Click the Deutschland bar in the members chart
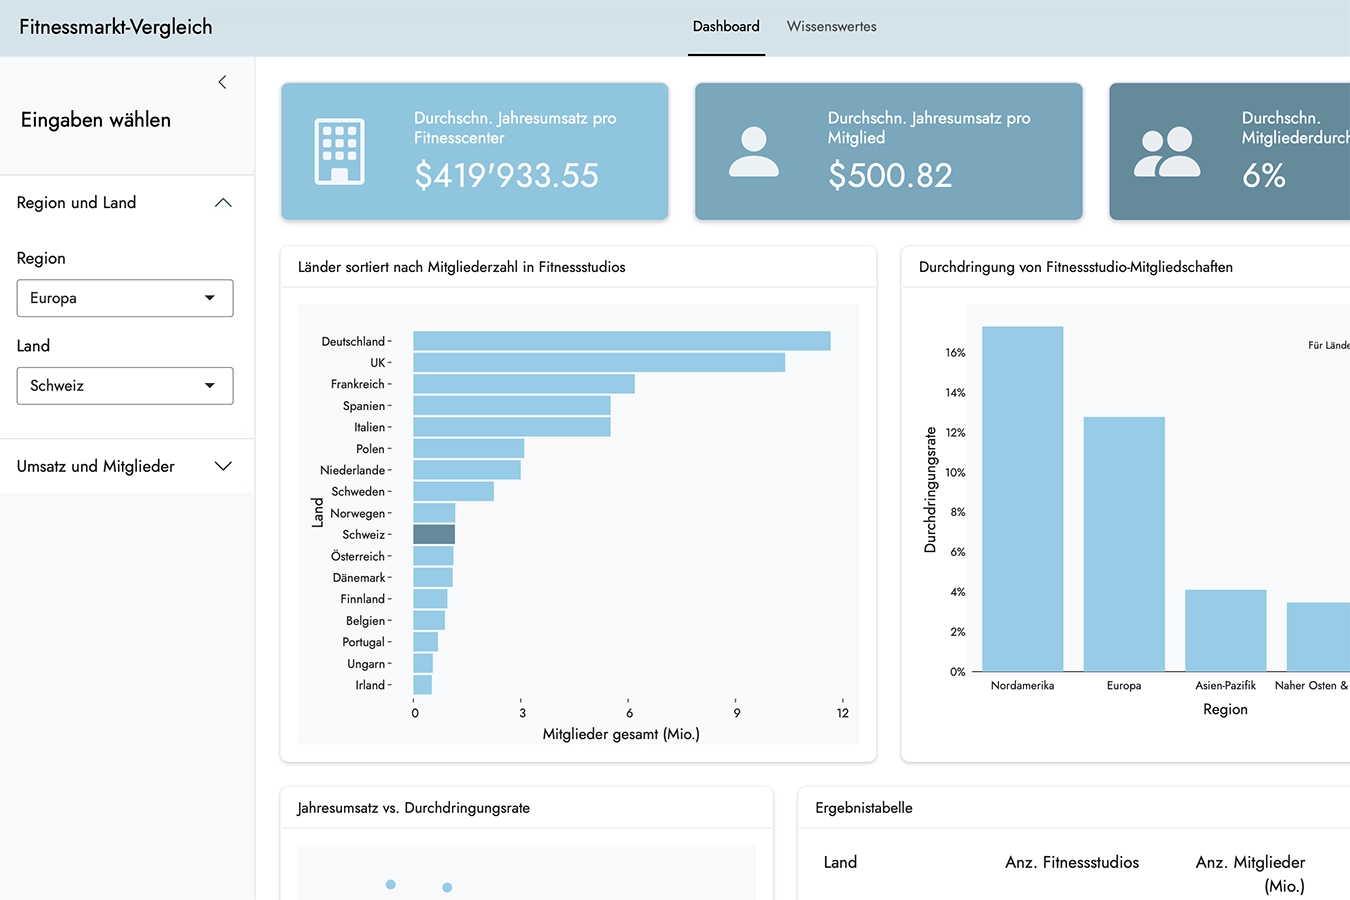Image resolution: width=1350 pixels, height=900 pixels. (x=621, y=341)
